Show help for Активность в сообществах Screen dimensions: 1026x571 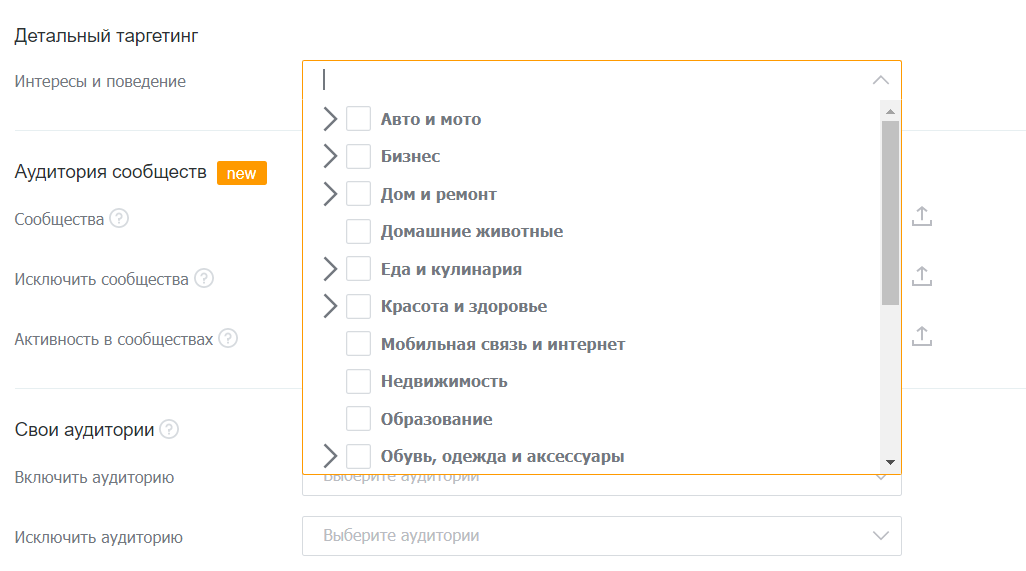point(228,339)
